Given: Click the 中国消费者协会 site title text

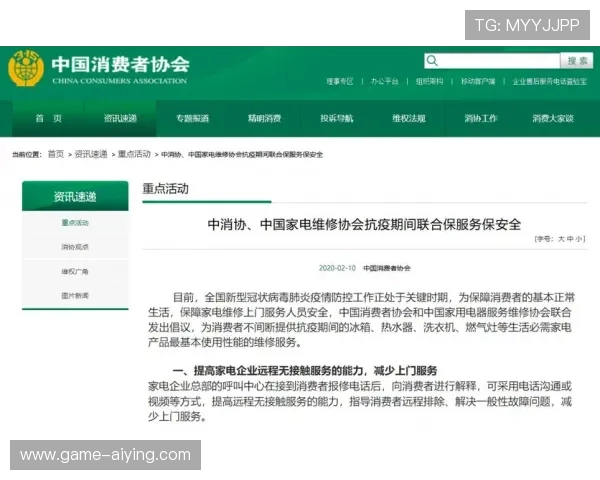Looking at the screenshot, I should (121, 64).
